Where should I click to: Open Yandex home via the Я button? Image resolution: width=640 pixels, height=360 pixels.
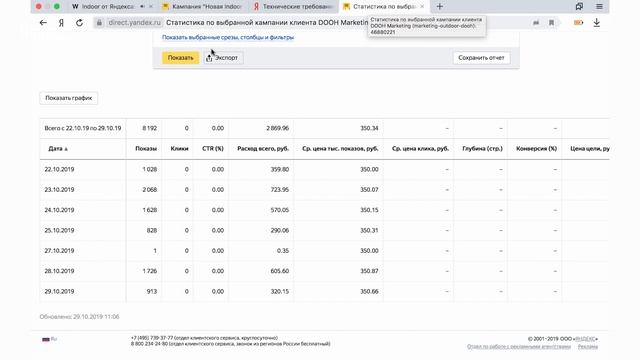coord(61,23)
